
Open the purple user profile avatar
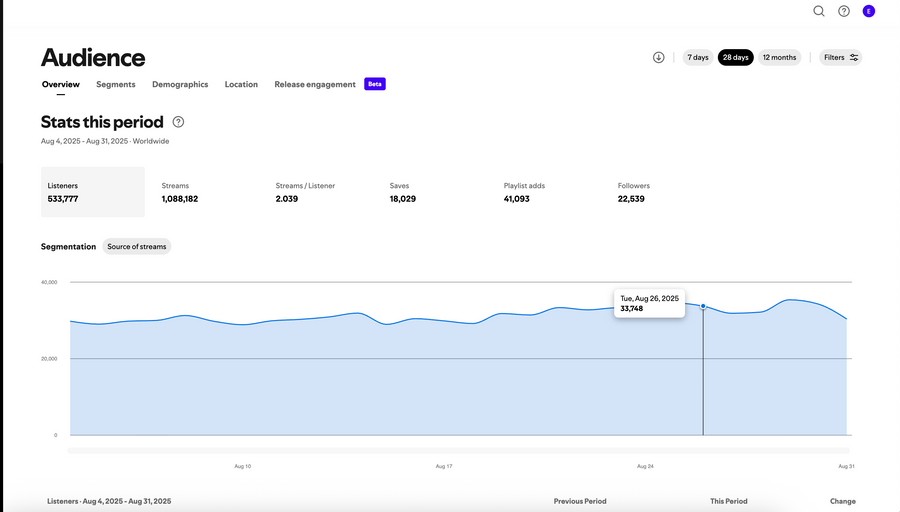(868, 11)
